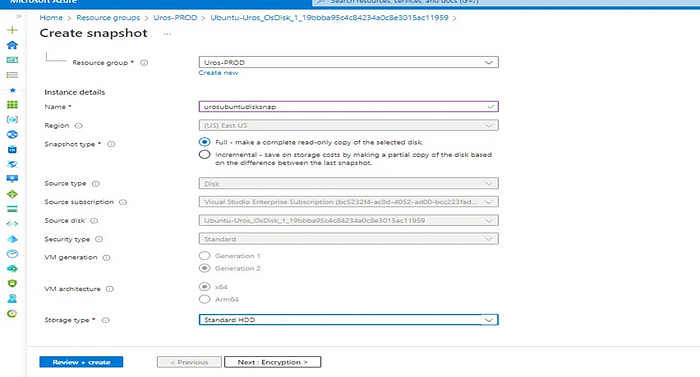Open the Dashboard icon in the sidebar
Viewport: 700px width, 377px height.
click(12, 60)
